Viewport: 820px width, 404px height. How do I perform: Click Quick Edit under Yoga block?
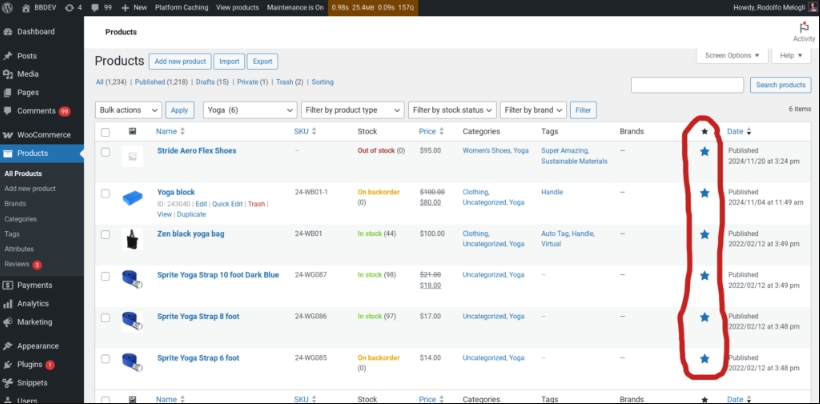click(x=227, y=204)
